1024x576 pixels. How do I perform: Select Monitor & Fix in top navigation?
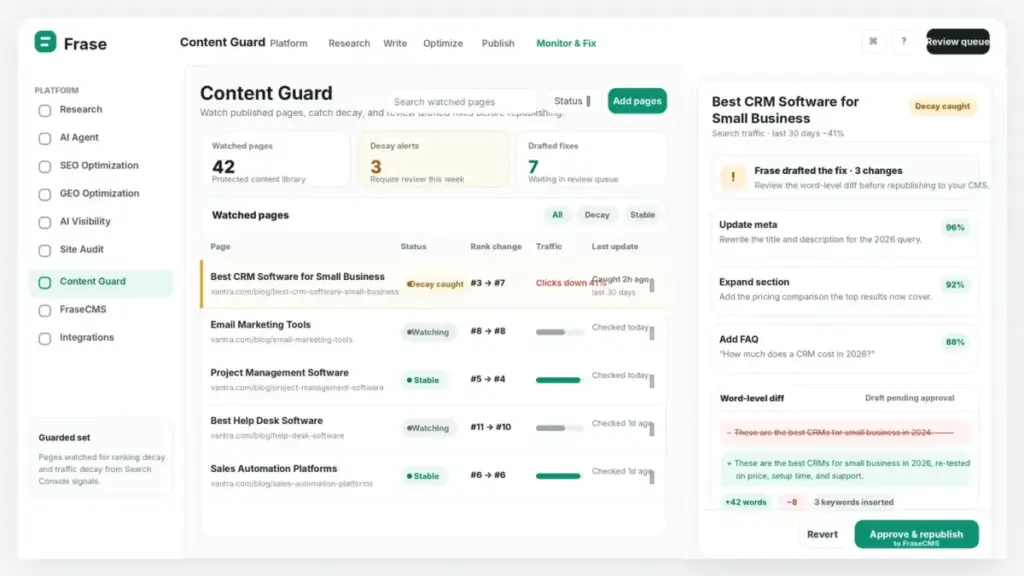566,43
